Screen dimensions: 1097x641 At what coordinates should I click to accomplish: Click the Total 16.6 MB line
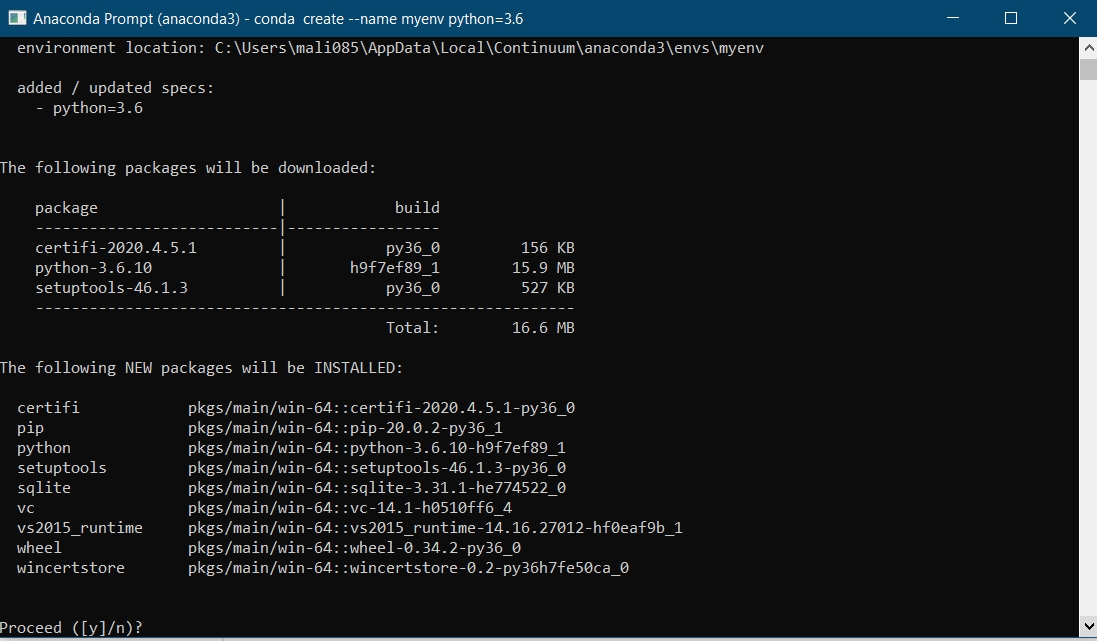click(x=480, y=328)
